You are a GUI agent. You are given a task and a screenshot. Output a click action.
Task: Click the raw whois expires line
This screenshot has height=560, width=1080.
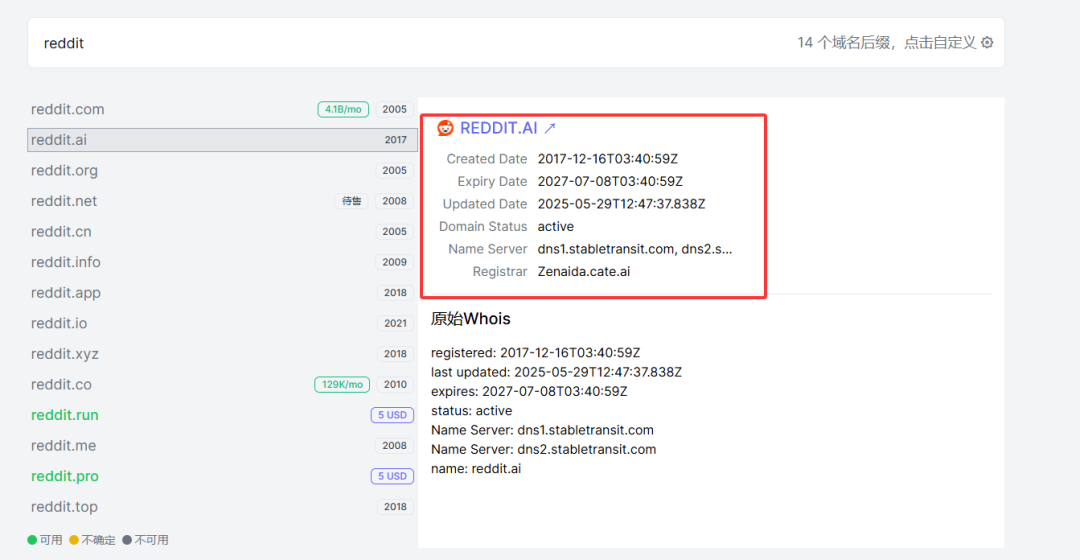(x=529, y=391)
